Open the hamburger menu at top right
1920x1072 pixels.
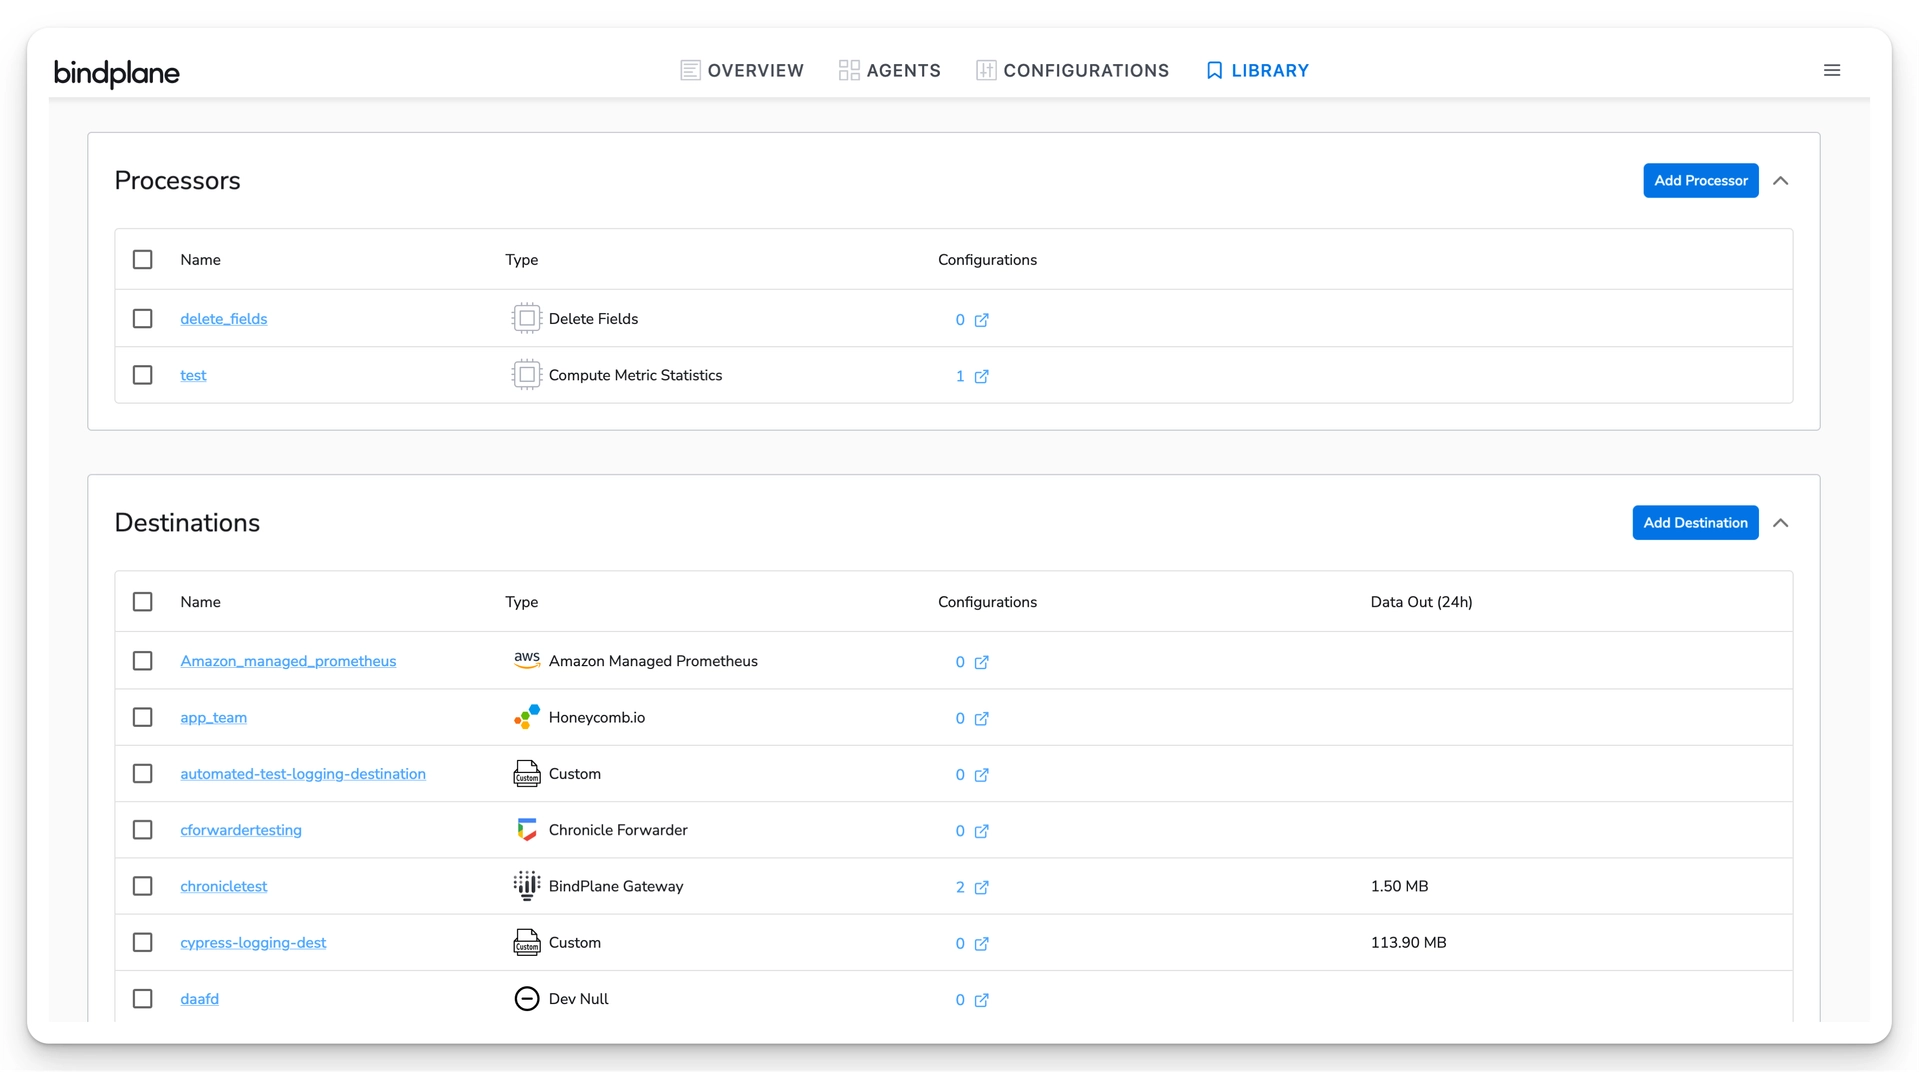[1832, 70]
